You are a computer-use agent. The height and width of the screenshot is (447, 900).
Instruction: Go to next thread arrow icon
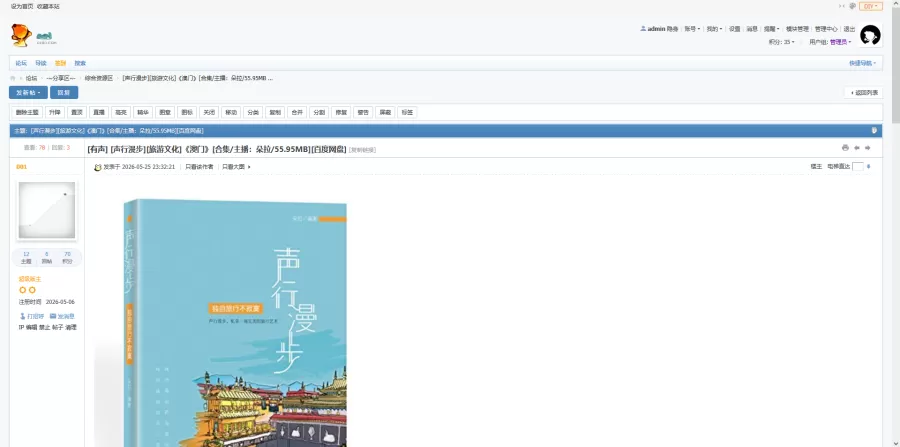(x=867, y=148)
